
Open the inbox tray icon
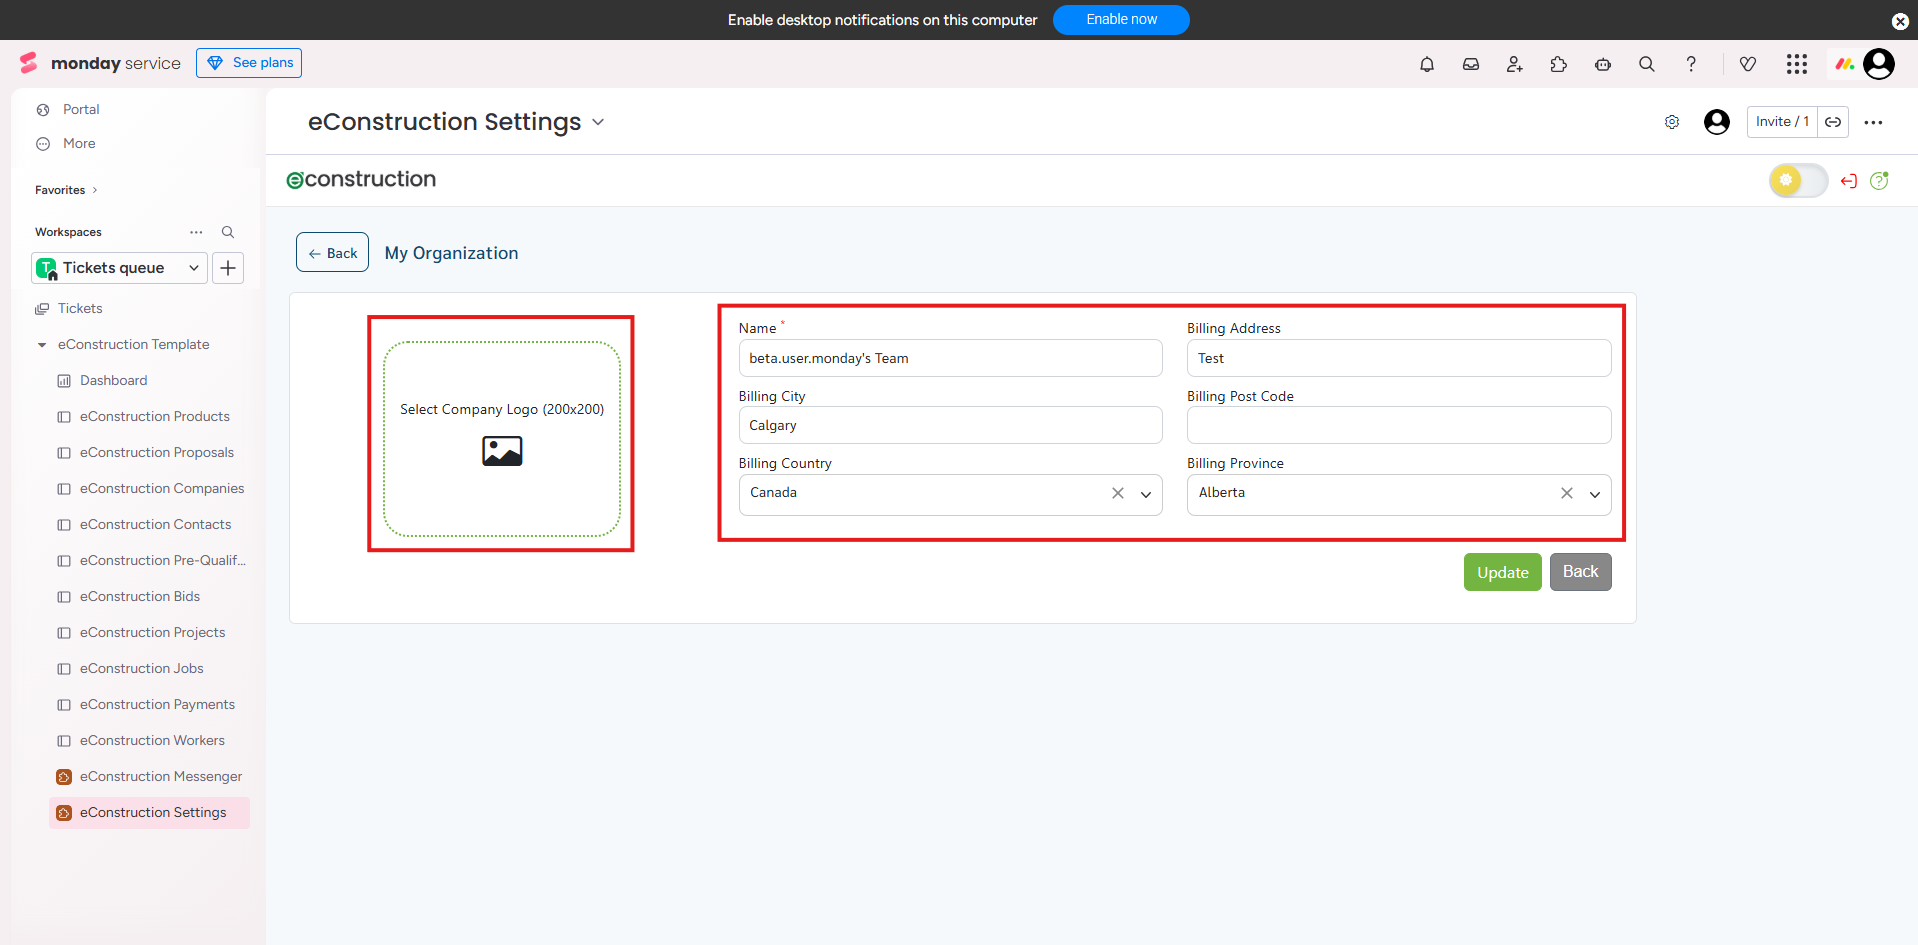(x=1471, y=64)
